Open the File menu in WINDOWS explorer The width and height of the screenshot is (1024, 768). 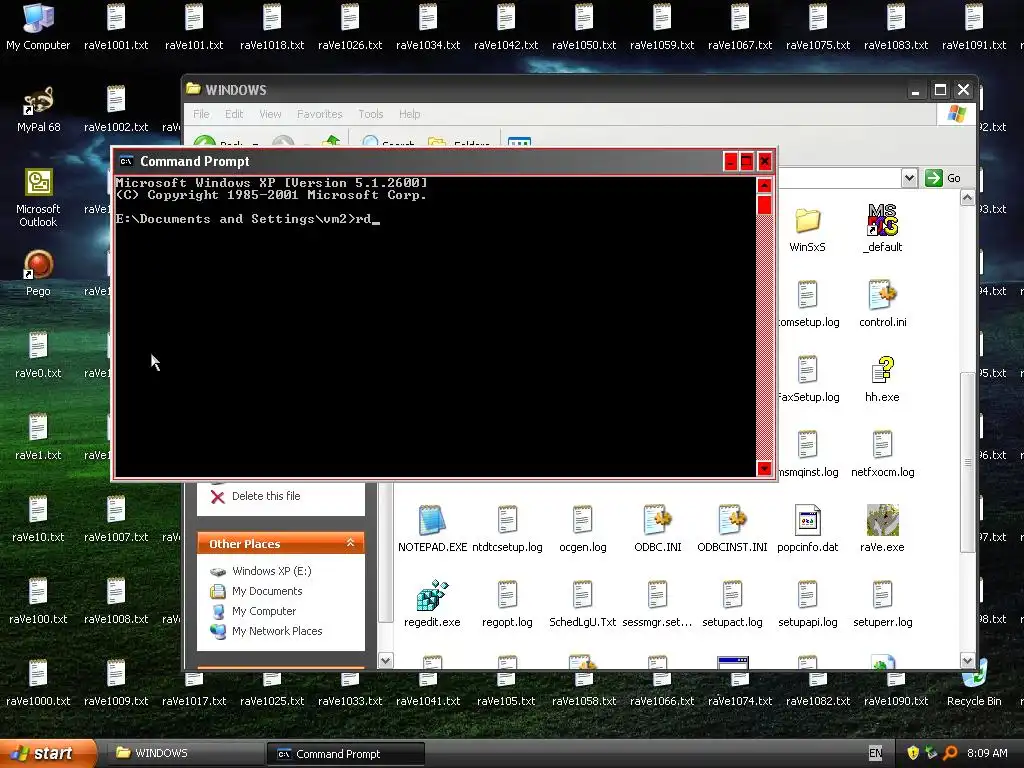(x=201, y=114)
